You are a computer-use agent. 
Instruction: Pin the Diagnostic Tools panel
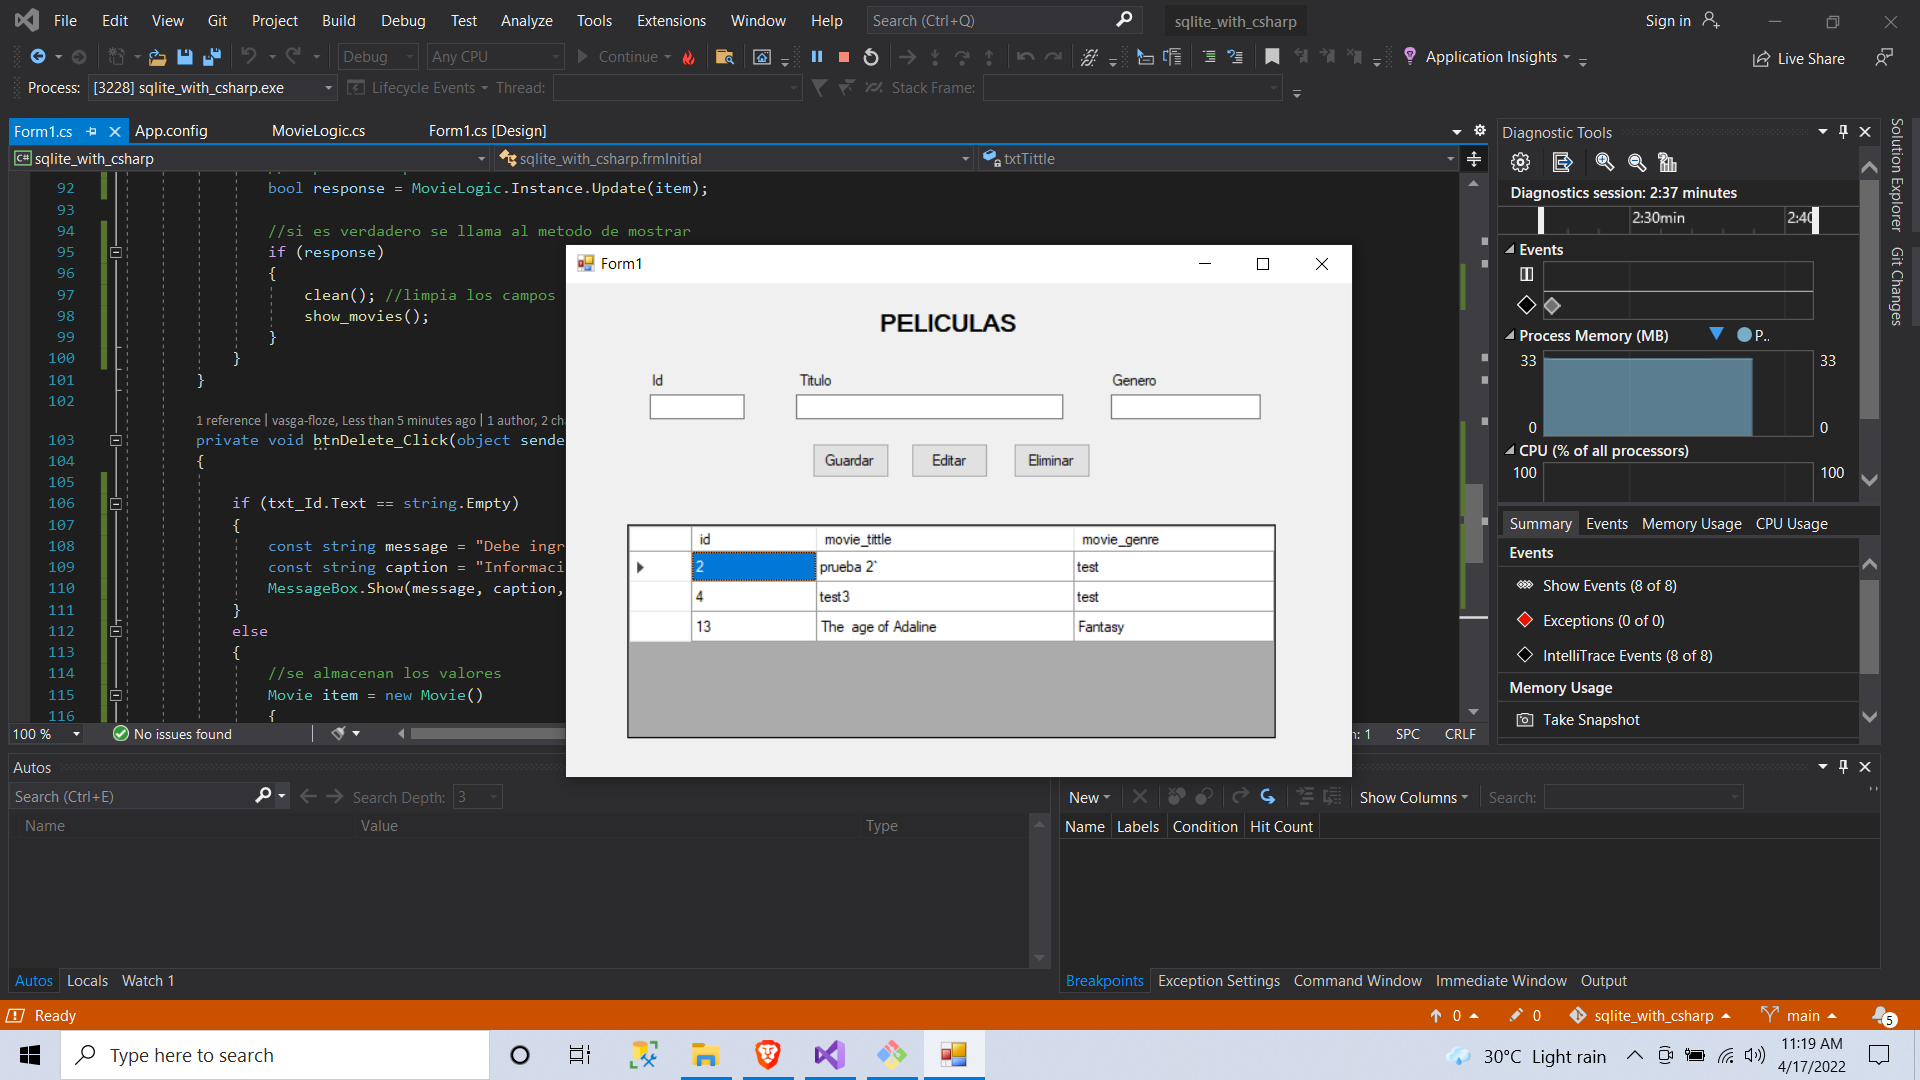(x=1843, y=132)
